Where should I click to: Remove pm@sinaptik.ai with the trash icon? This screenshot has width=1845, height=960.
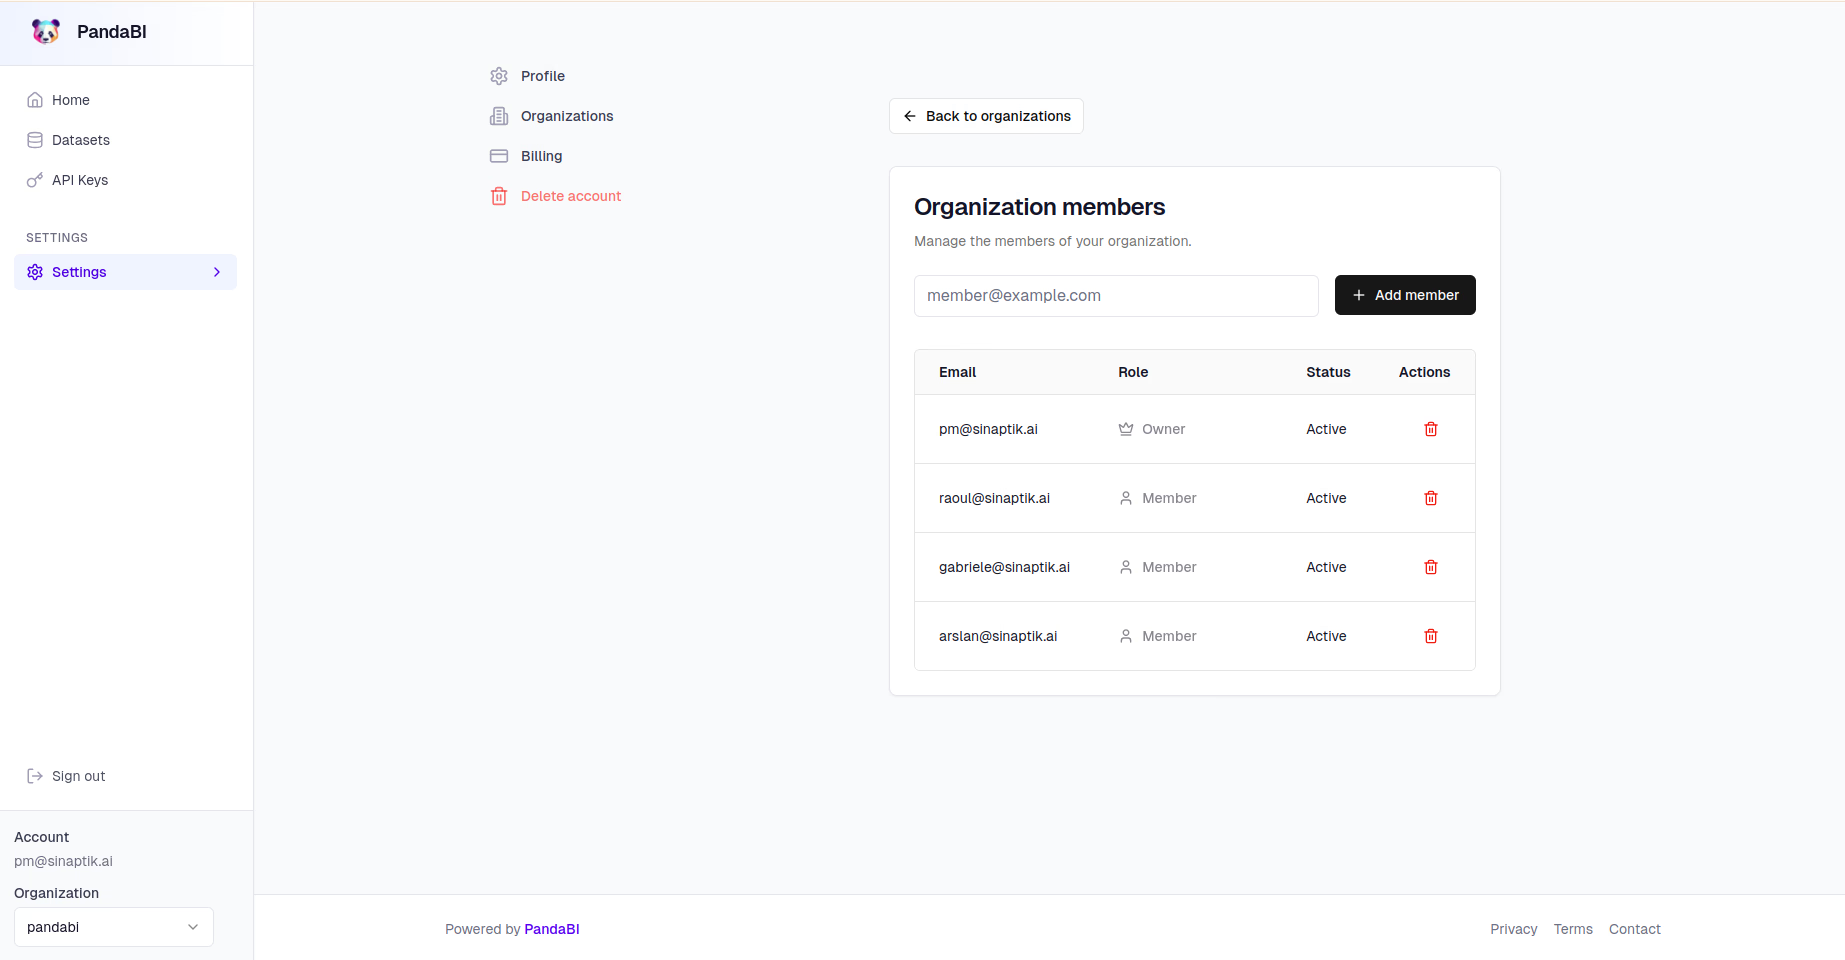click(x=1431, y=429)
